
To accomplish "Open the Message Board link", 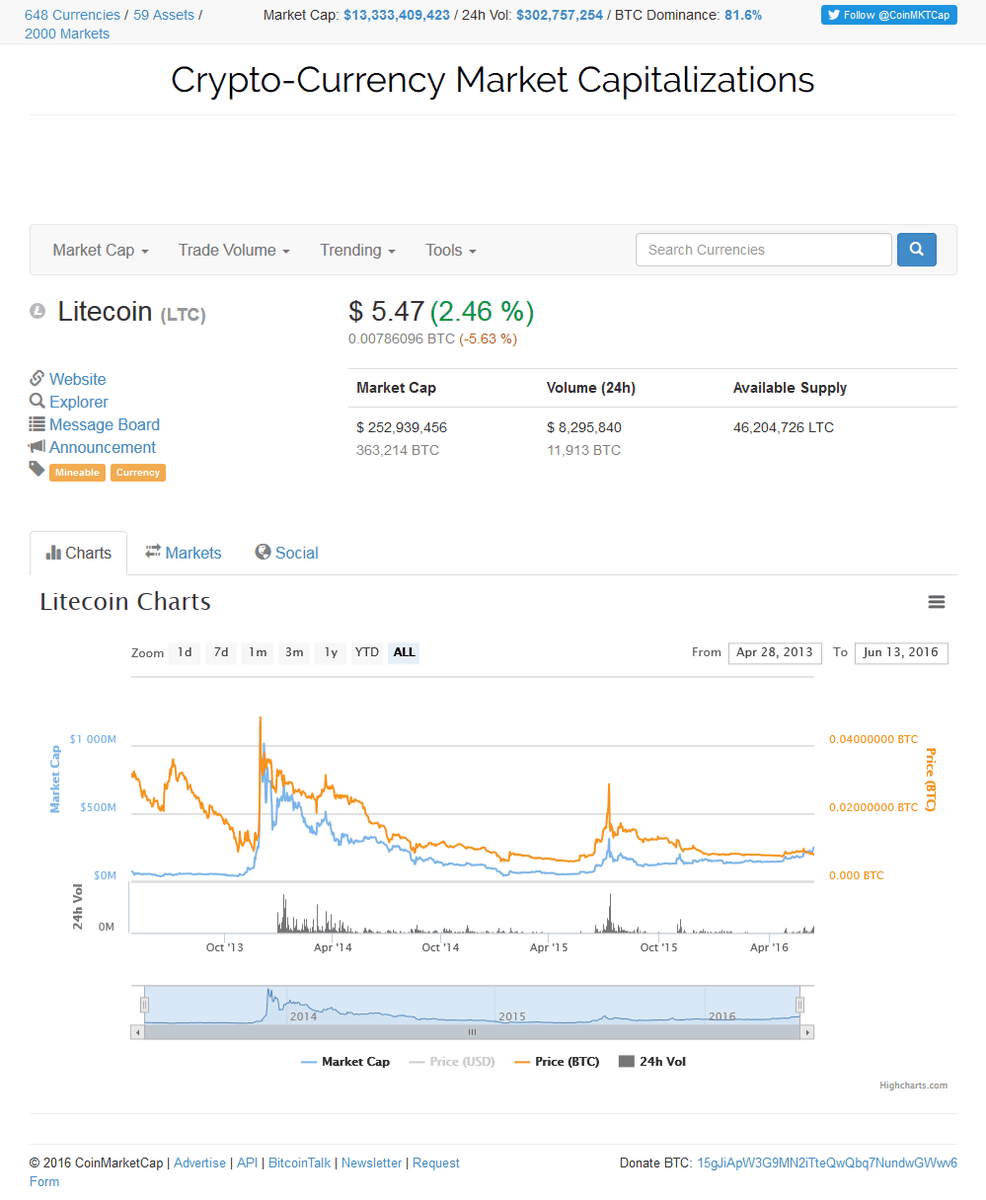I will click(104, 425).
